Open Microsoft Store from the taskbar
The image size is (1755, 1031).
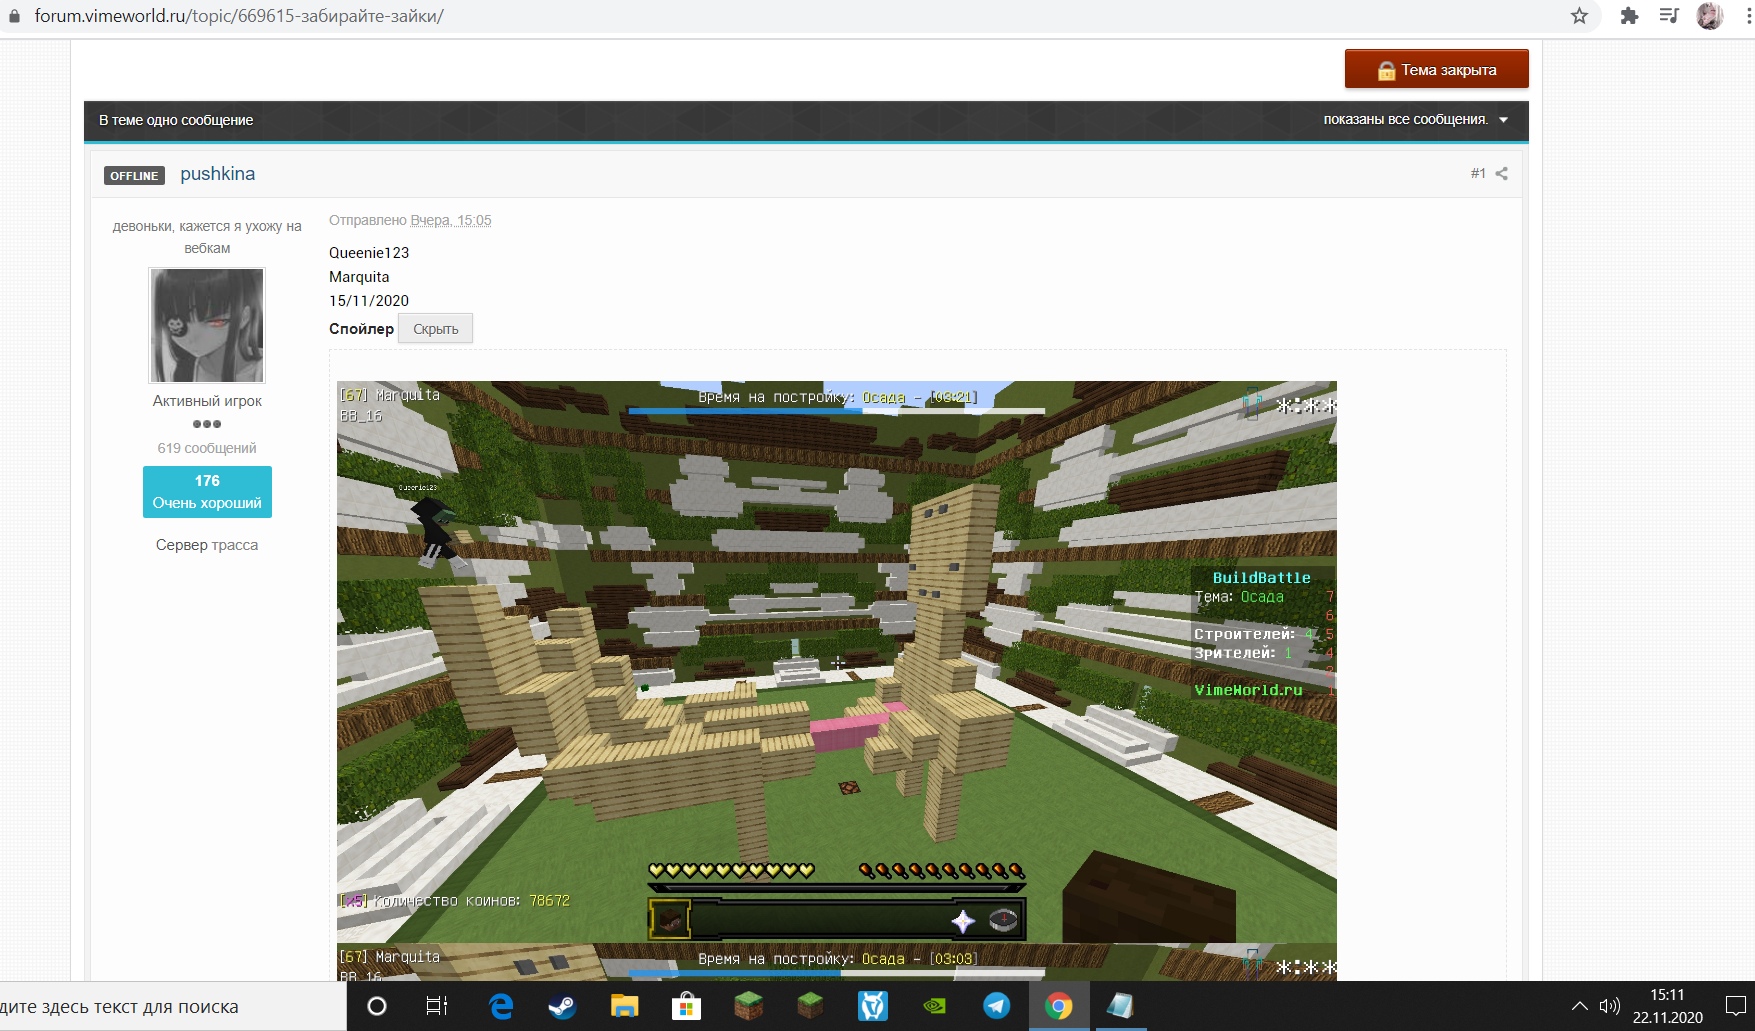(686, 1006)
